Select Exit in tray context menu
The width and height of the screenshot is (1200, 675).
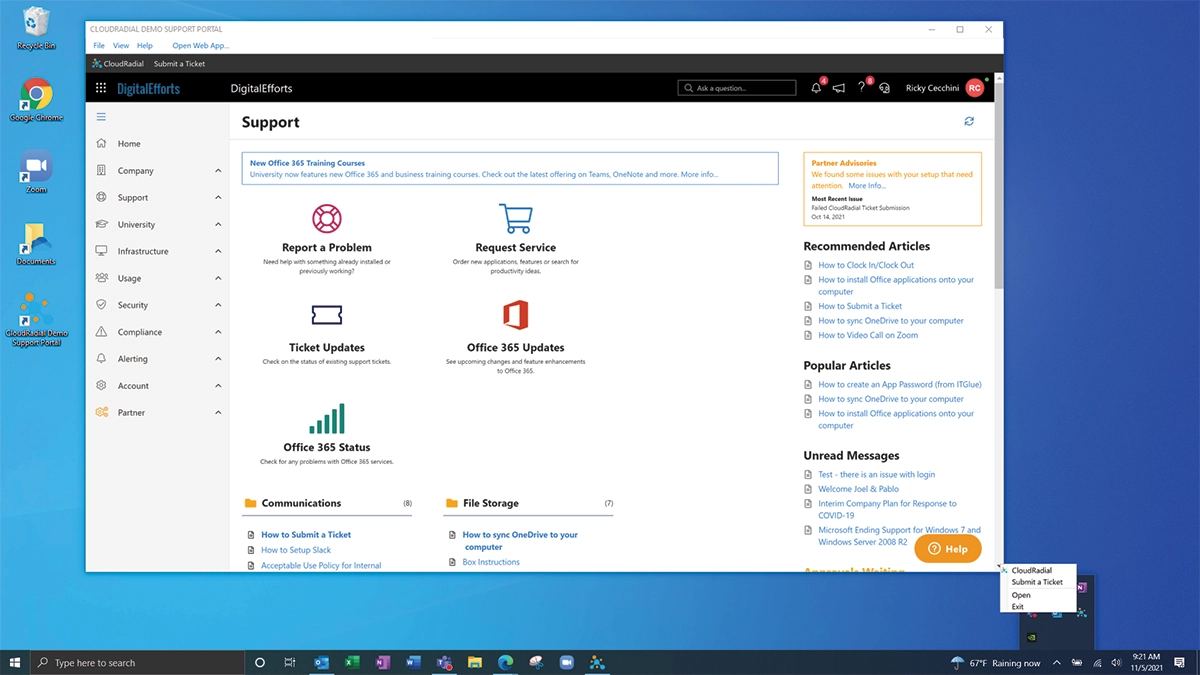pyautogui.click(x=1018, y=607)
